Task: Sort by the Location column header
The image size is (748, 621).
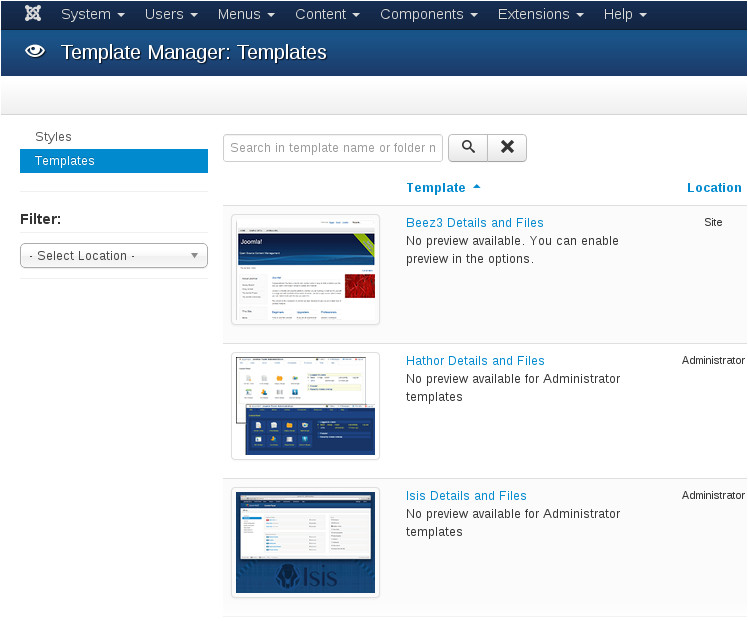Action: [x=714, y=188]
